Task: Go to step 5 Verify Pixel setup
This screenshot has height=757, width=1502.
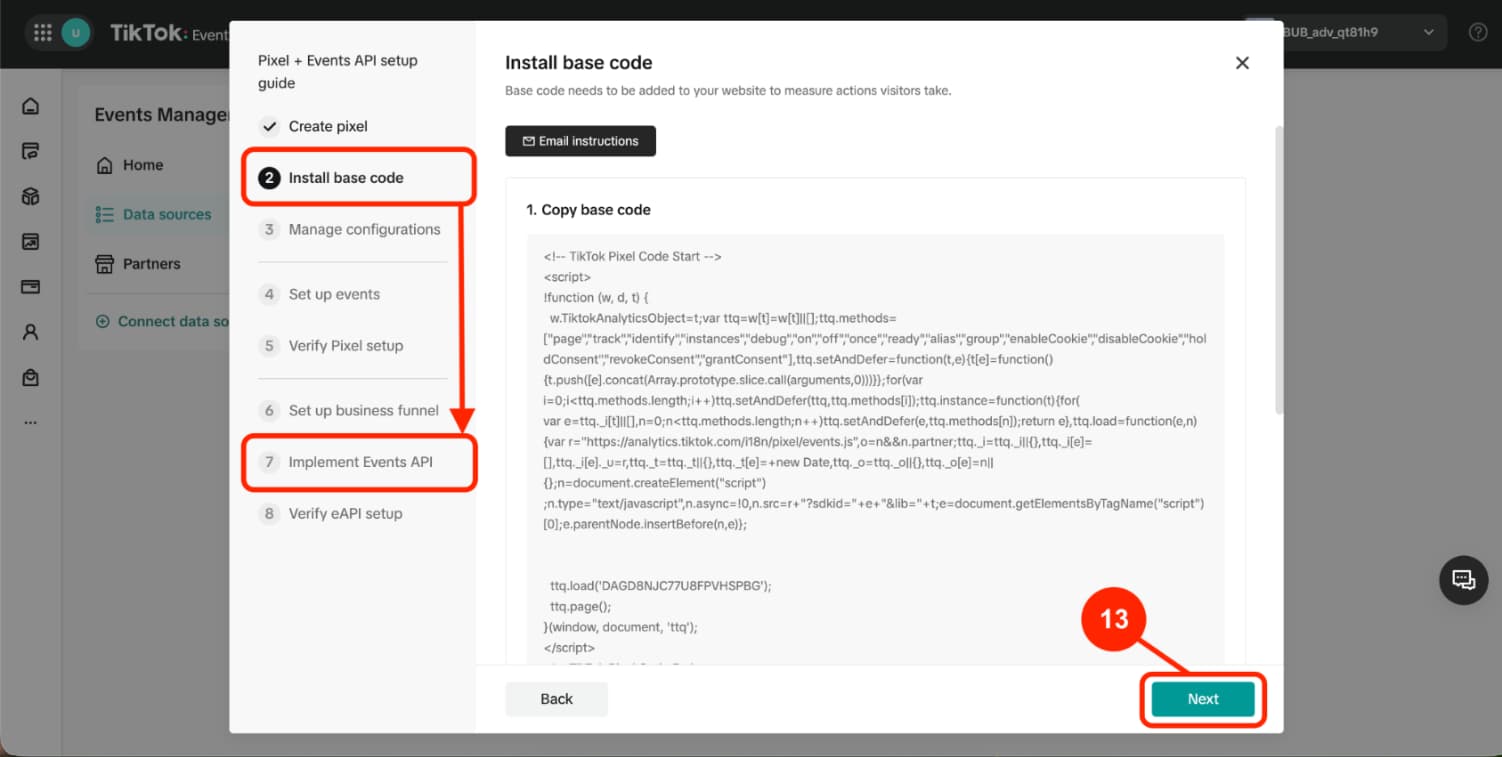Action: point(331,345)
